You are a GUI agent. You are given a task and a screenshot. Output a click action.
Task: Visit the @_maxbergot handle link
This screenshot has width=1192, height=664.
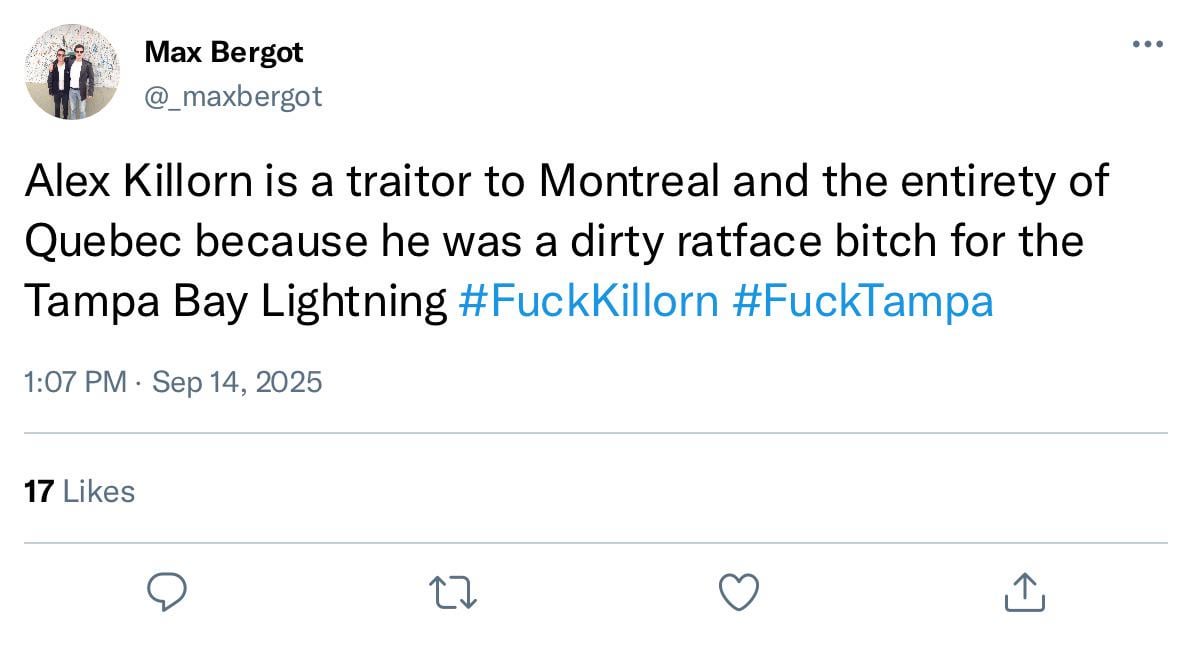[x=233, y=96]
